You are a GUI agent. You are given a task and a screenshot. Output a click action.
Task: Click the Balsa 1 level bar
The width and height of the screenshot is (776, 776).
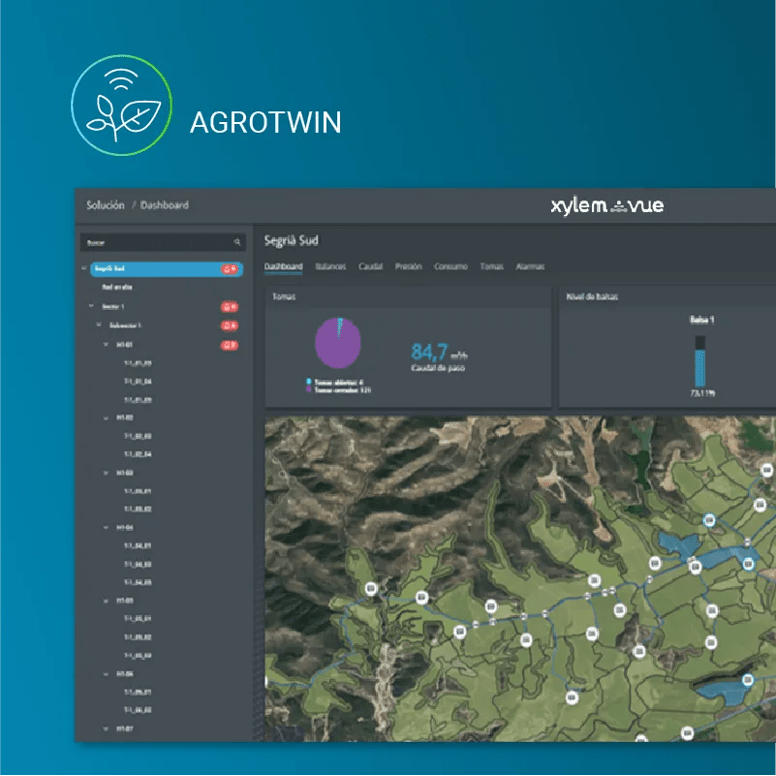point(700,361)
